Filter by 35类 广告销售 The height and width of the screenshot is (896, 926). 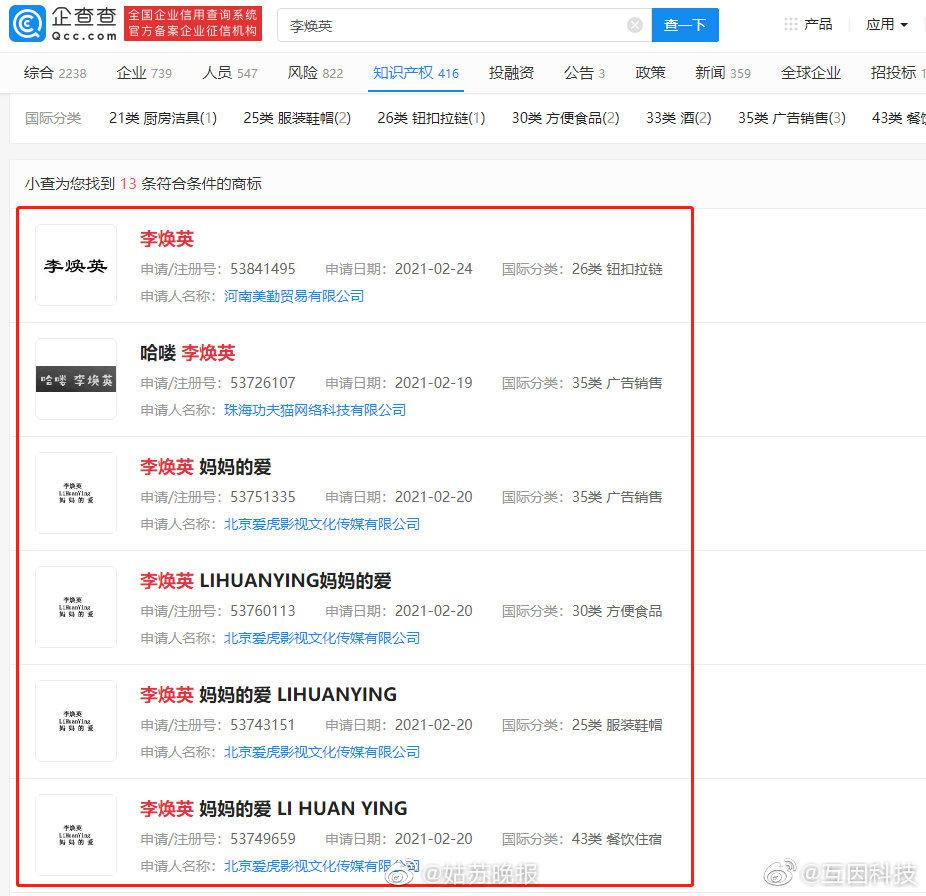[x=792, y=118]
